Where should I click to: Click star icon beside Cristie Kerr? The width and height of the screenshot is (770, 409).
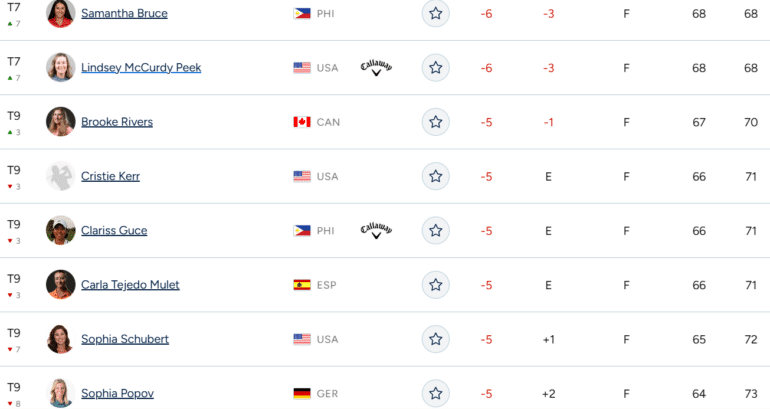436,176
